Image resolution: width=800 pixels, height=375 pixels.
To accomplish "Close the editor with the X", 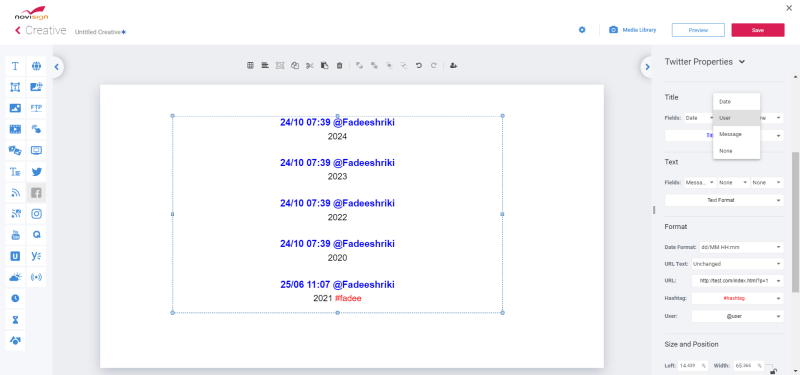I will 790,7.
